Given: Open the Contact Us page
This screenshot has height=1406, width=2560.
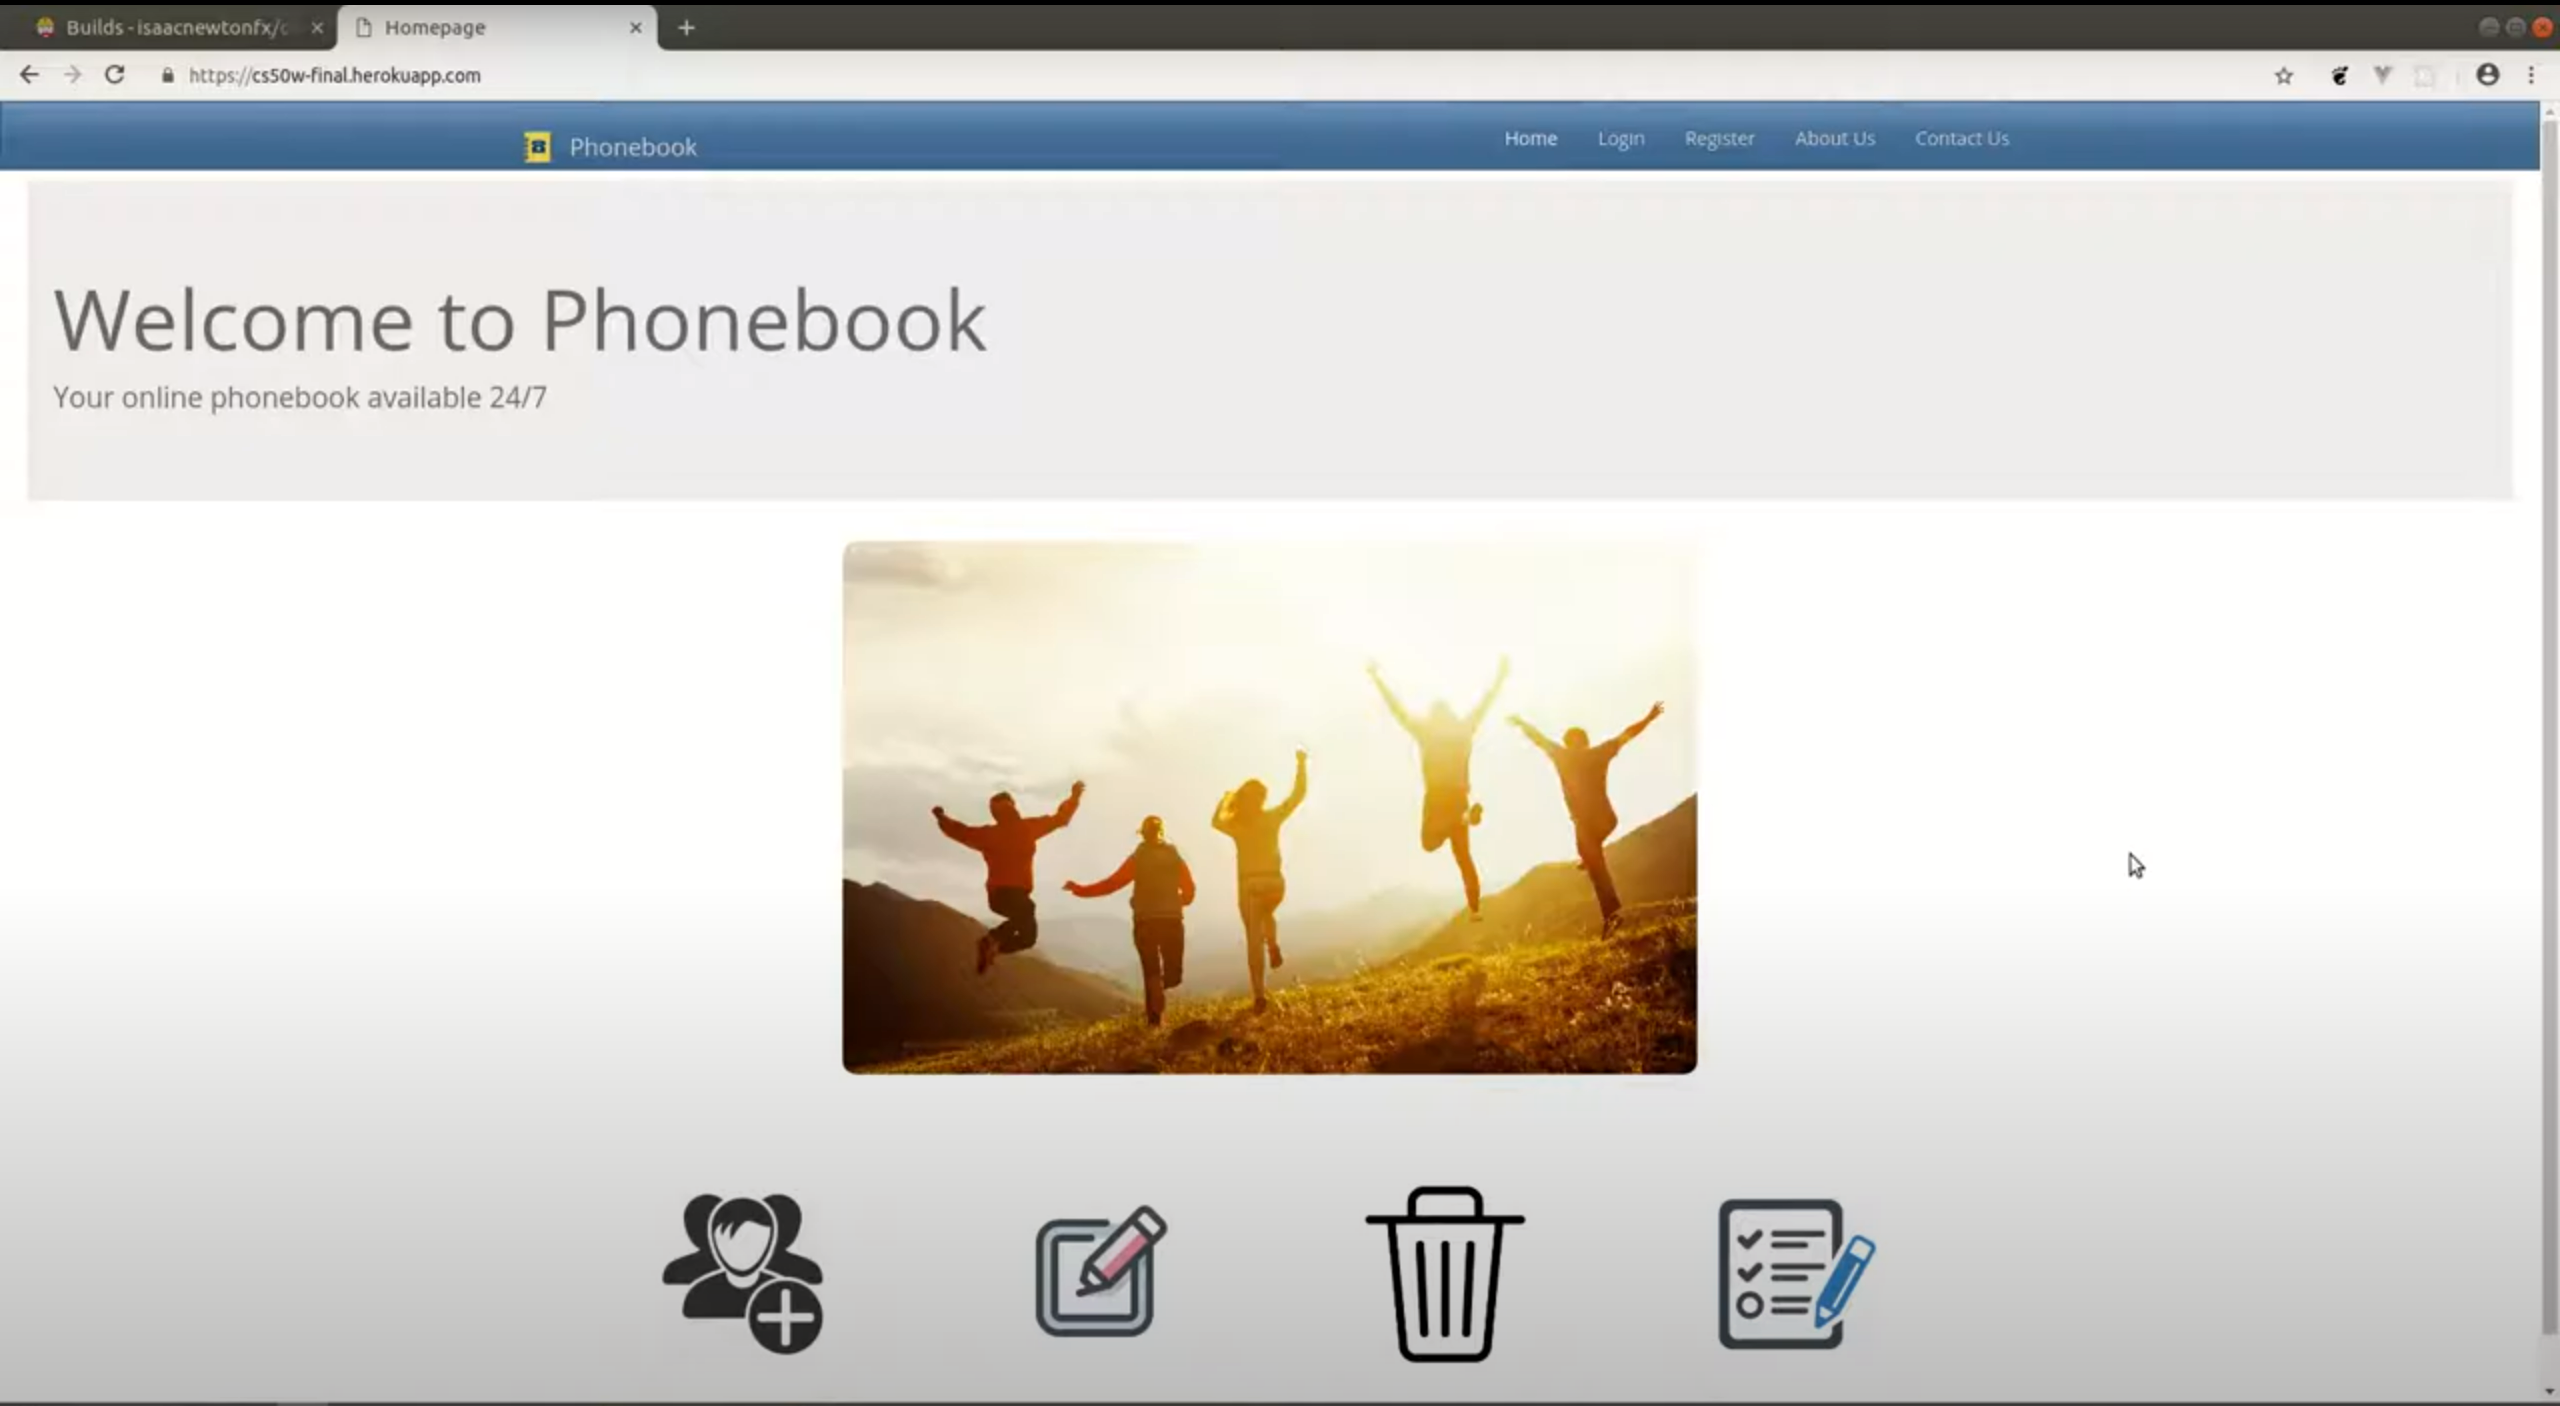Looking at the screenshot, I should tap(1961, 138).
